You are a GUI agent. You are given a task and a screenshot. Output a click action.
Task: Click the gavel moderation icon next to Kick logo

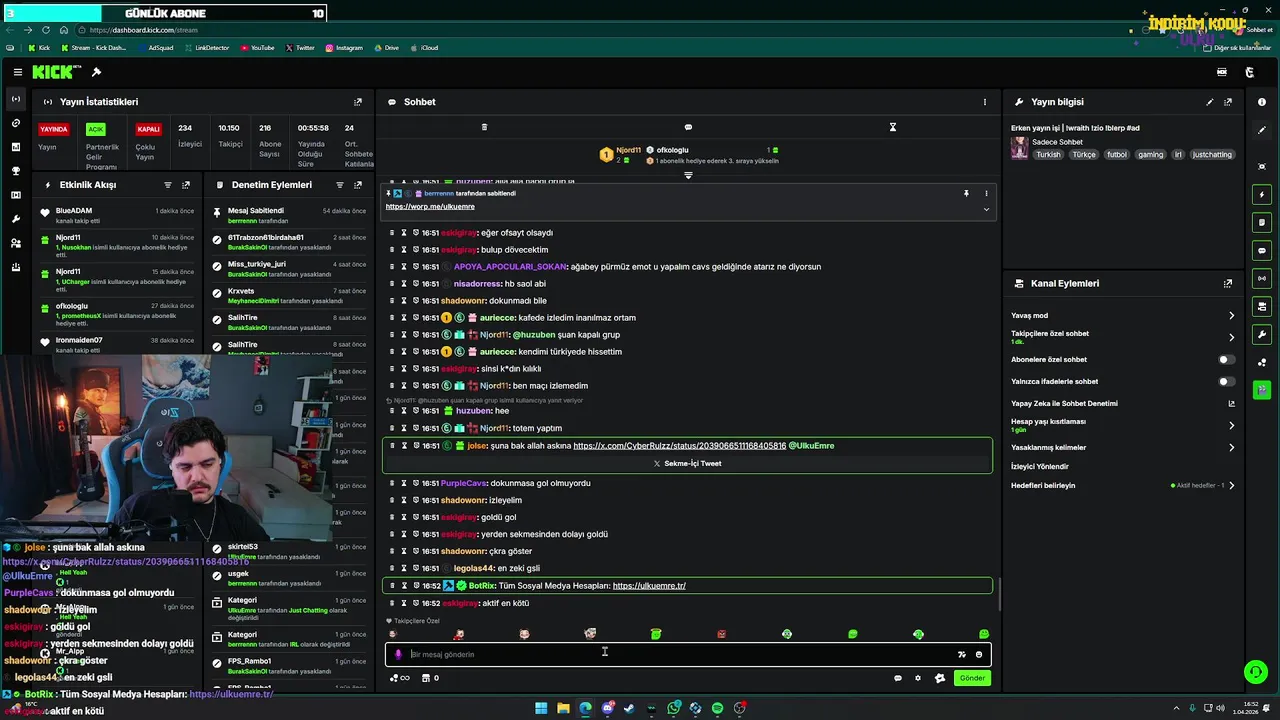(x=96, y=72)
